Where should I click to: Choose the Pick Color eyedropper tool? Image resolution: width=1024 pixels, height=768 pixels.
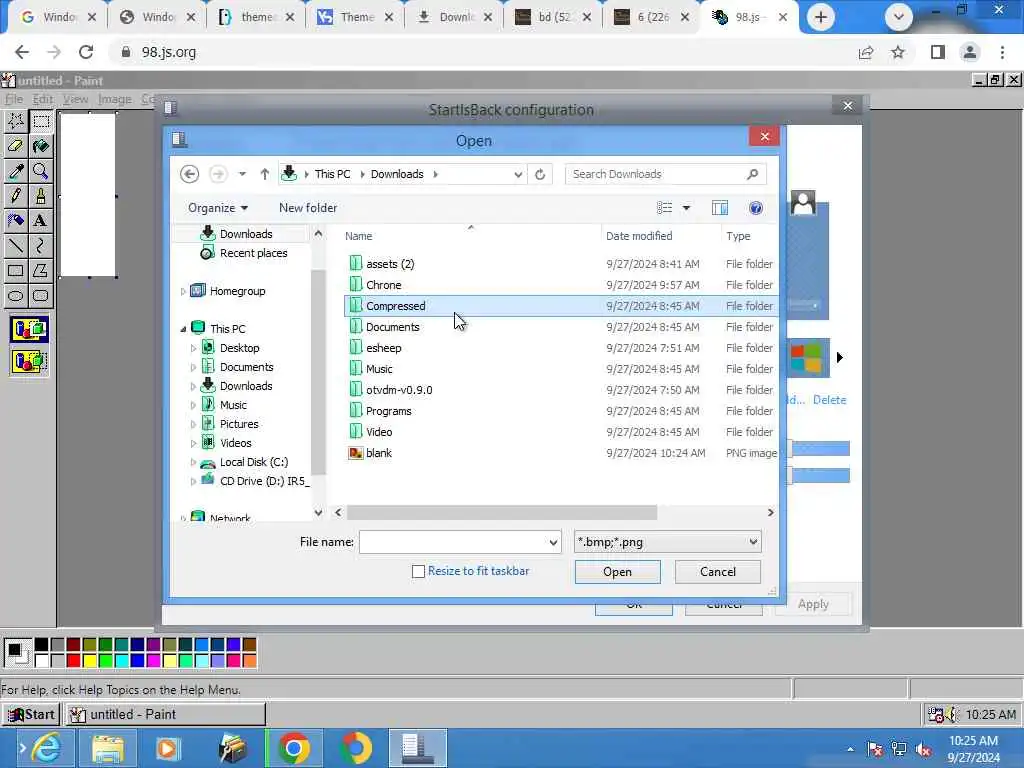[16, 171]
